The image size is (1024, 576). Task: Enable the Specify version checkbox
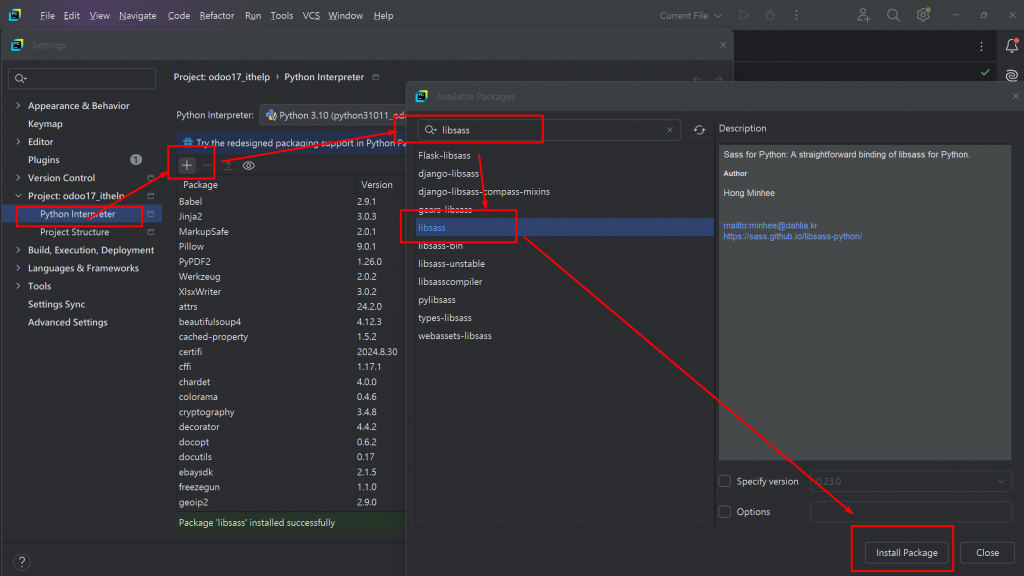[725, 481]
